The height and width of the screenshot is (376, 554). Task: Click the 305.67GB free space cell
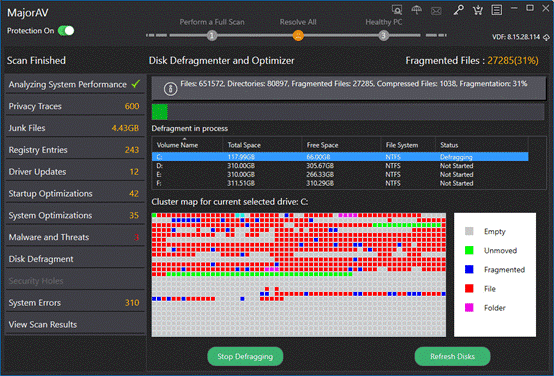tap(320, 166)
